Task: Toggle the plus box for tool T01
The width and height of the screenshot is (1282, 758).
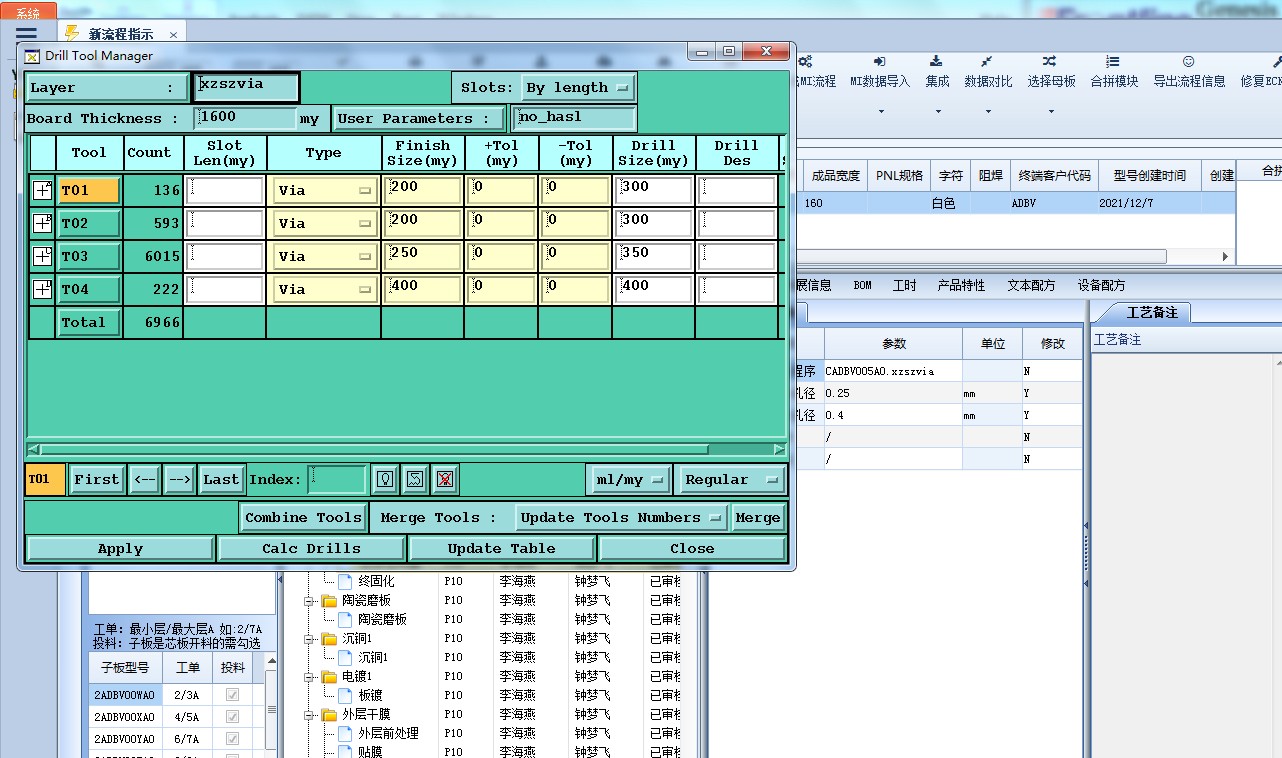Action: [x=42, y=190]
